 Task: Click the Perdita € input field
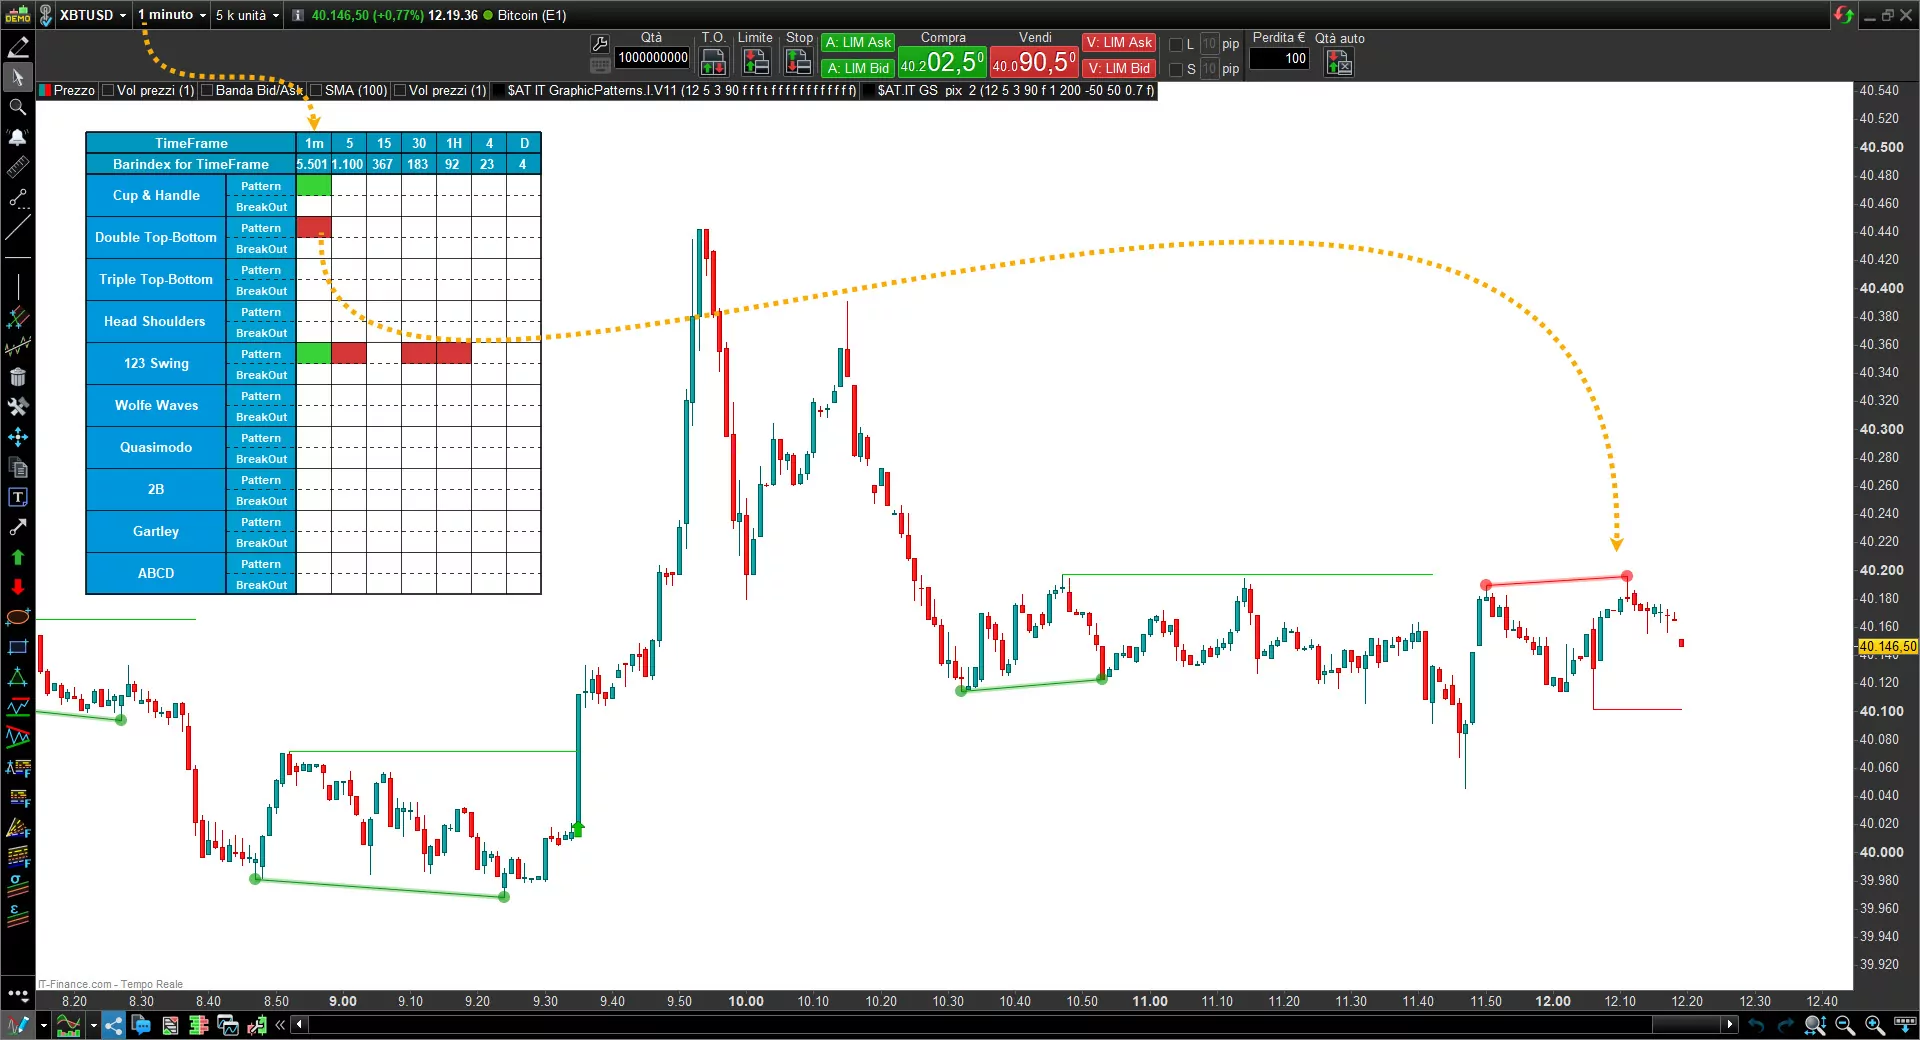click(x=1279, y=58)
